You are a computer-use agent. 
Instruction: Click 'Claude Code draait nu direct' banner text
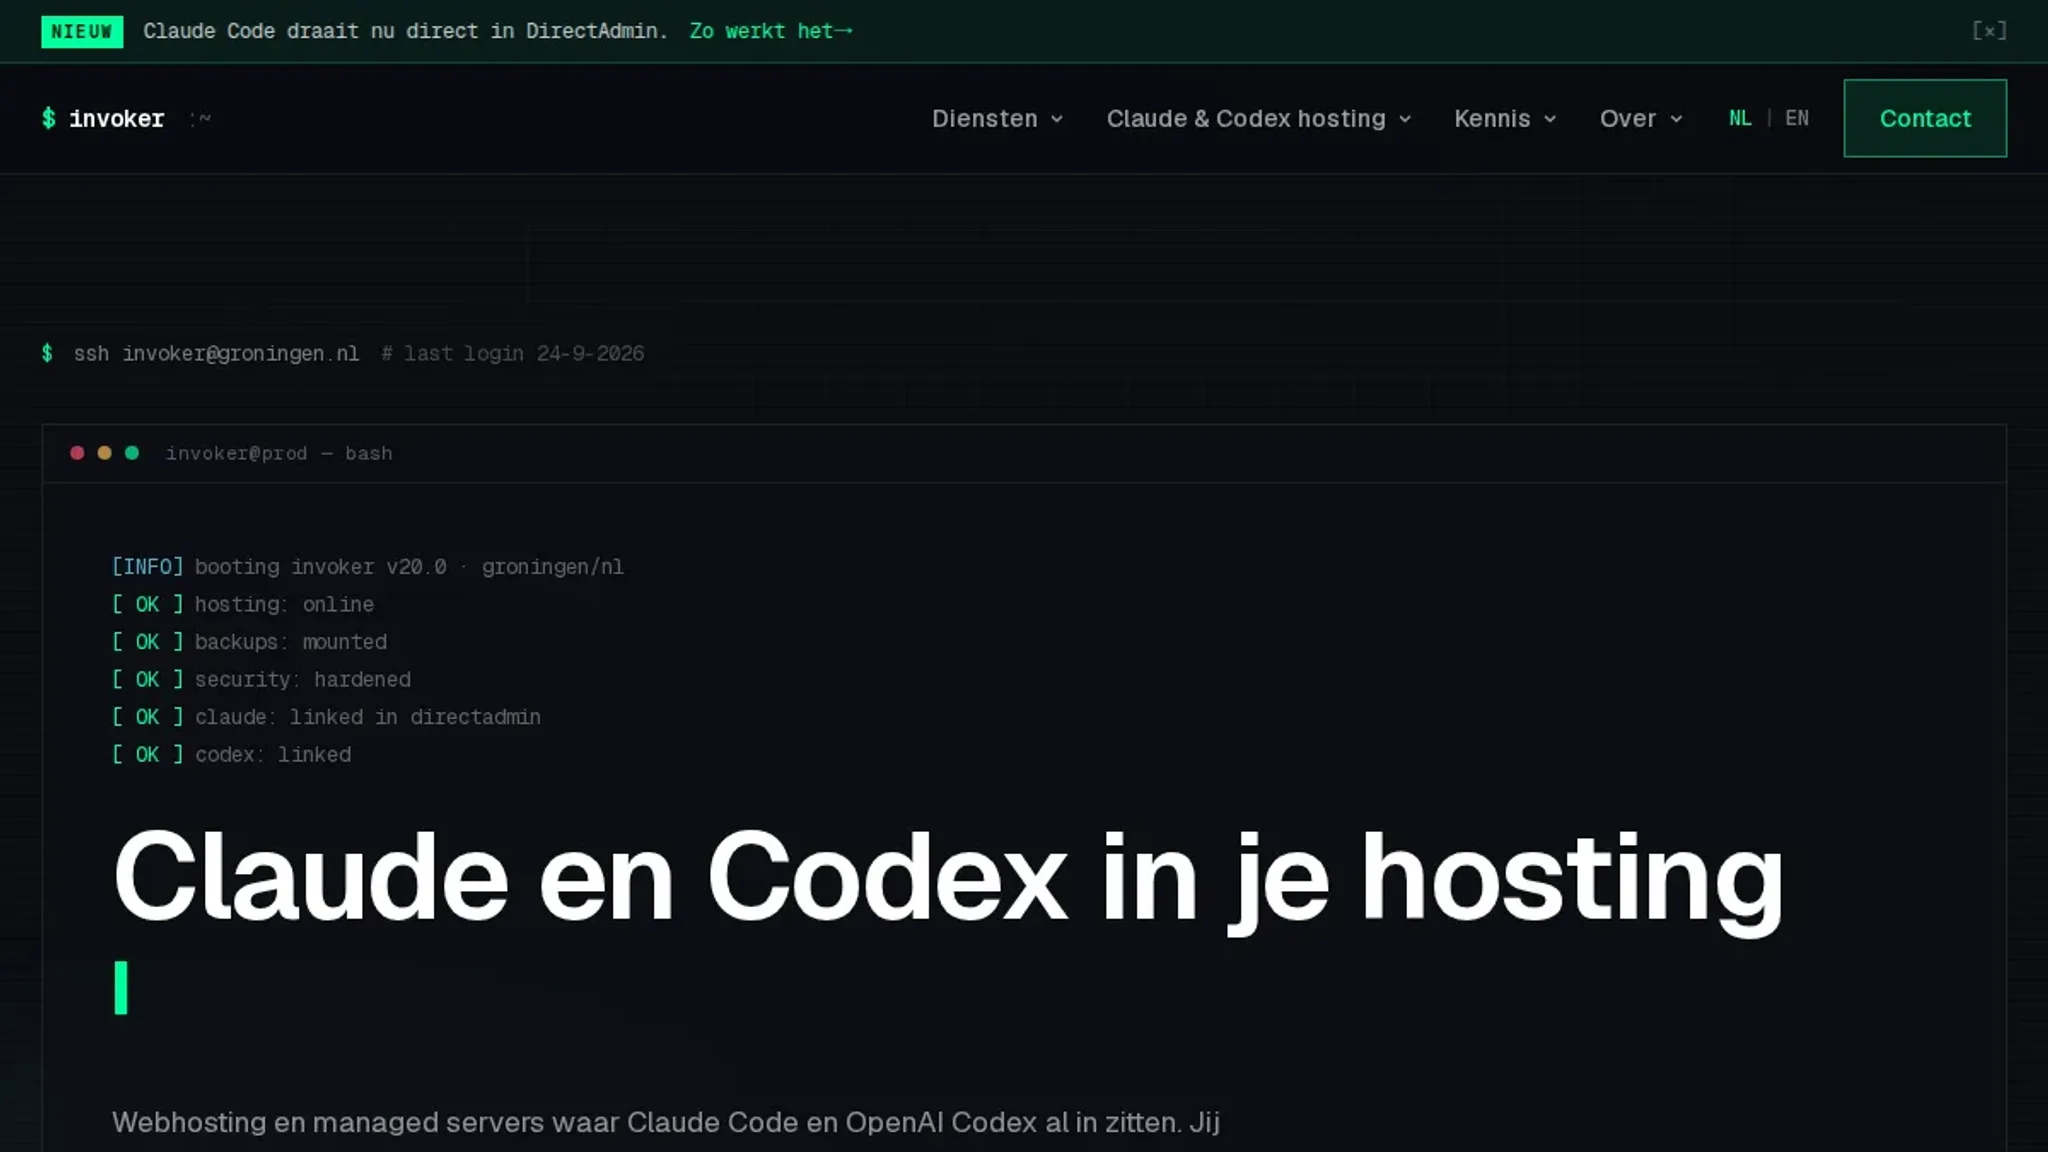pyautogui.click(x=405, y=31)
